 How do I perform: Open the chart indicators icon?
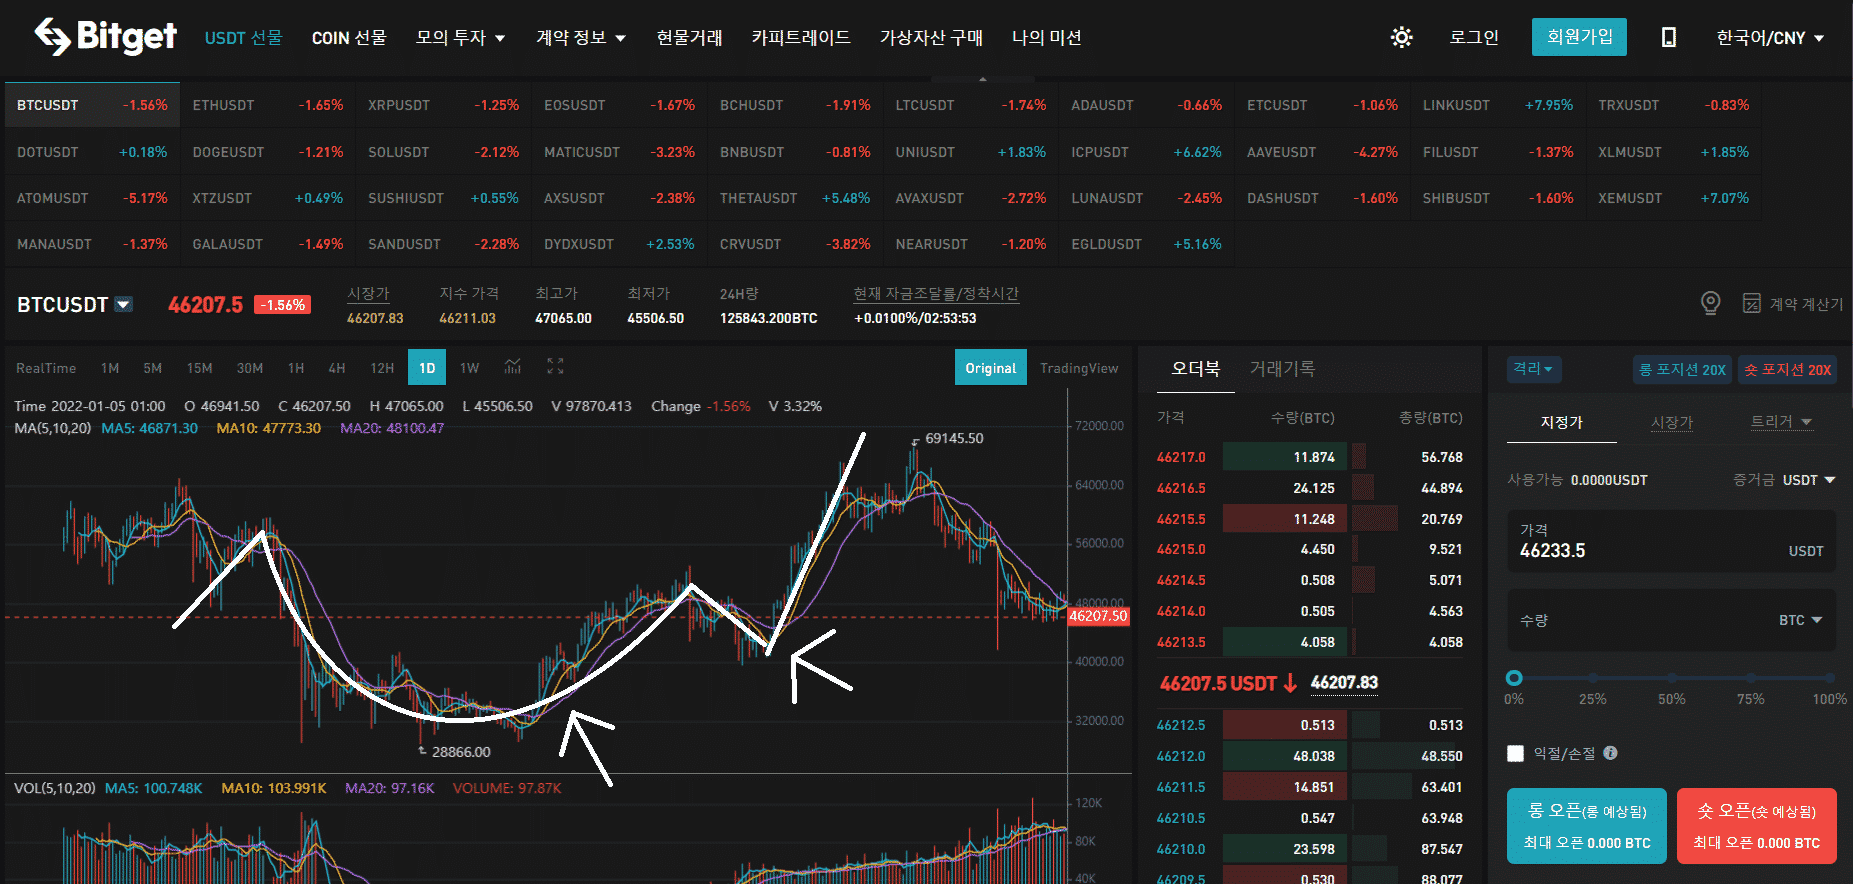513,367
